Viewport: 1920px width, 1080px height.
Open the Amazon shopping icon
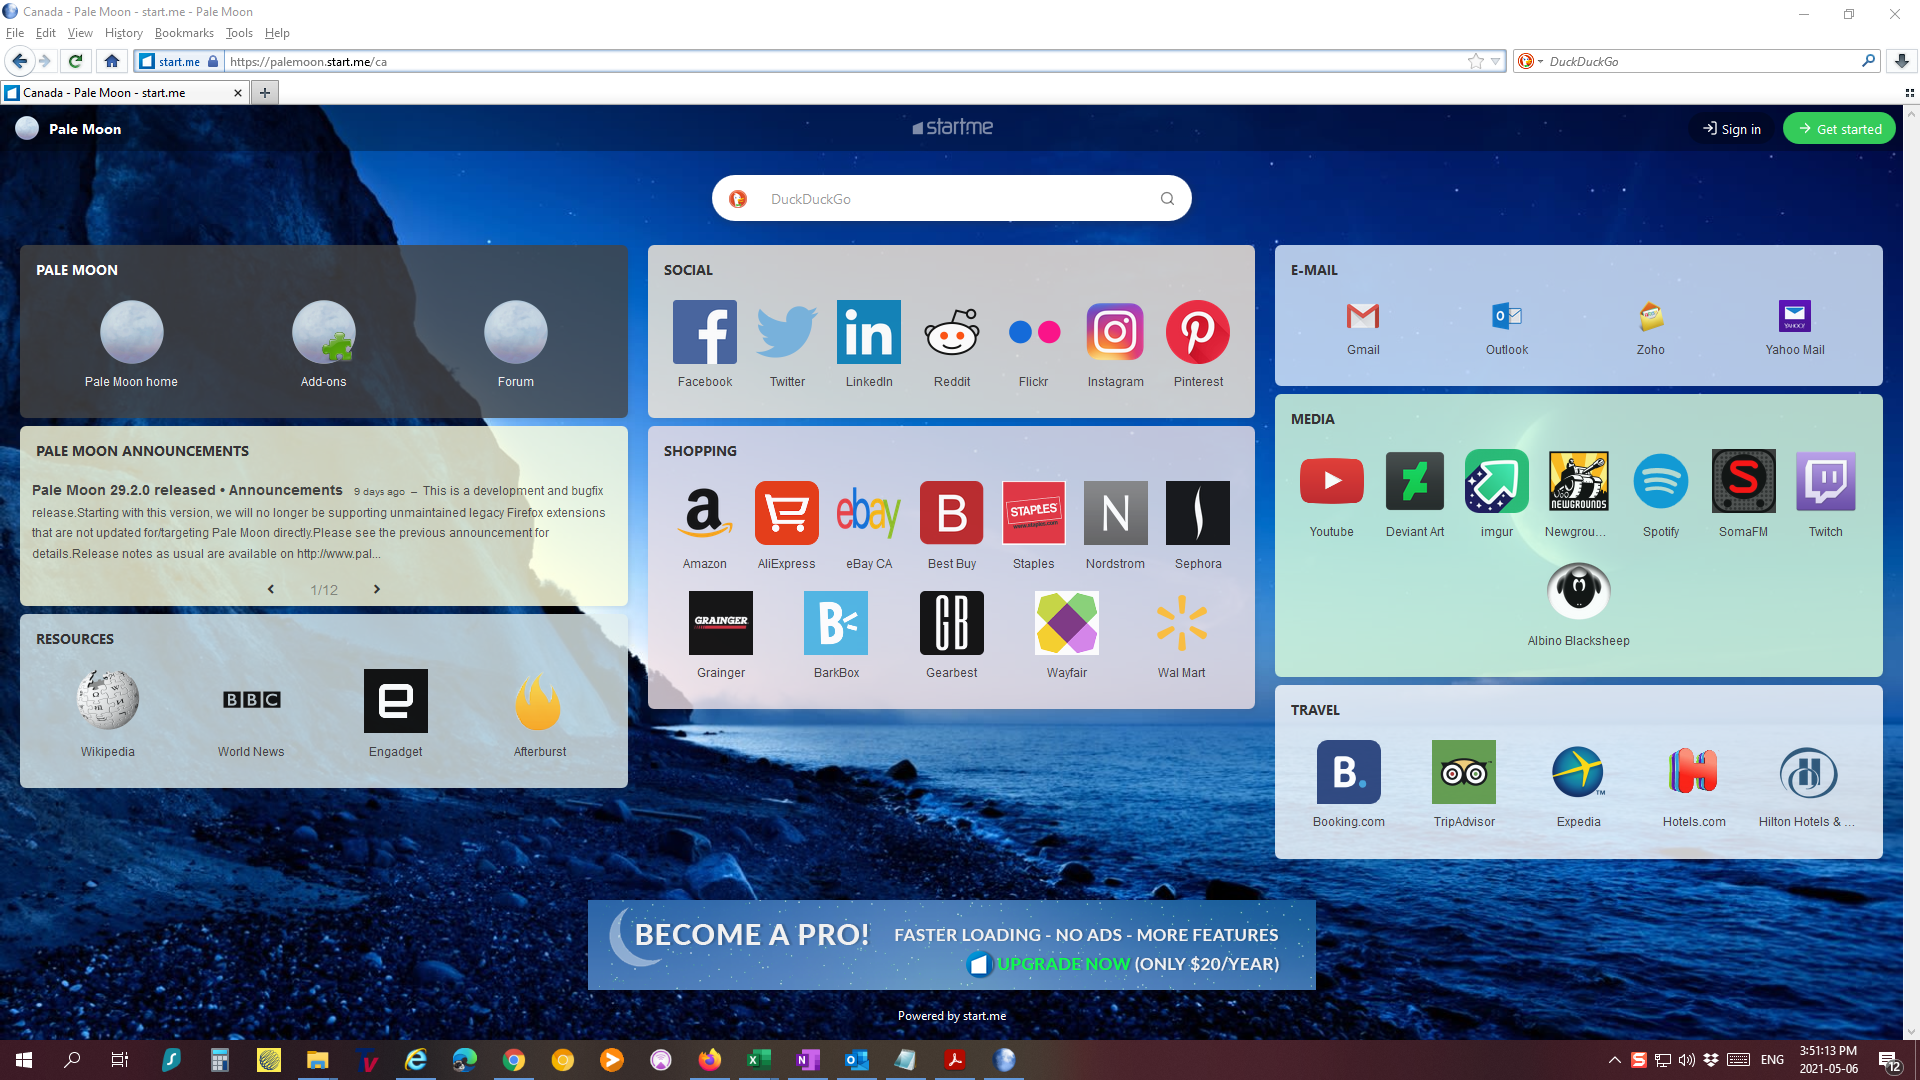(705, 513)
